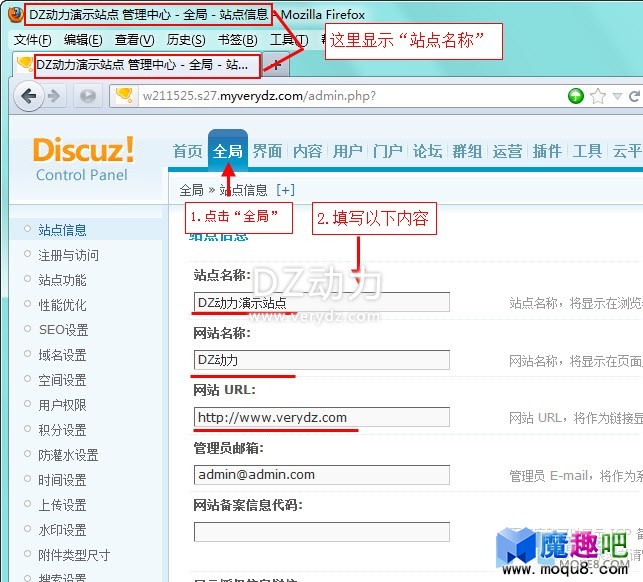
Task: Switch to the 工具 admin tab
Action: [x=587, y=151]
